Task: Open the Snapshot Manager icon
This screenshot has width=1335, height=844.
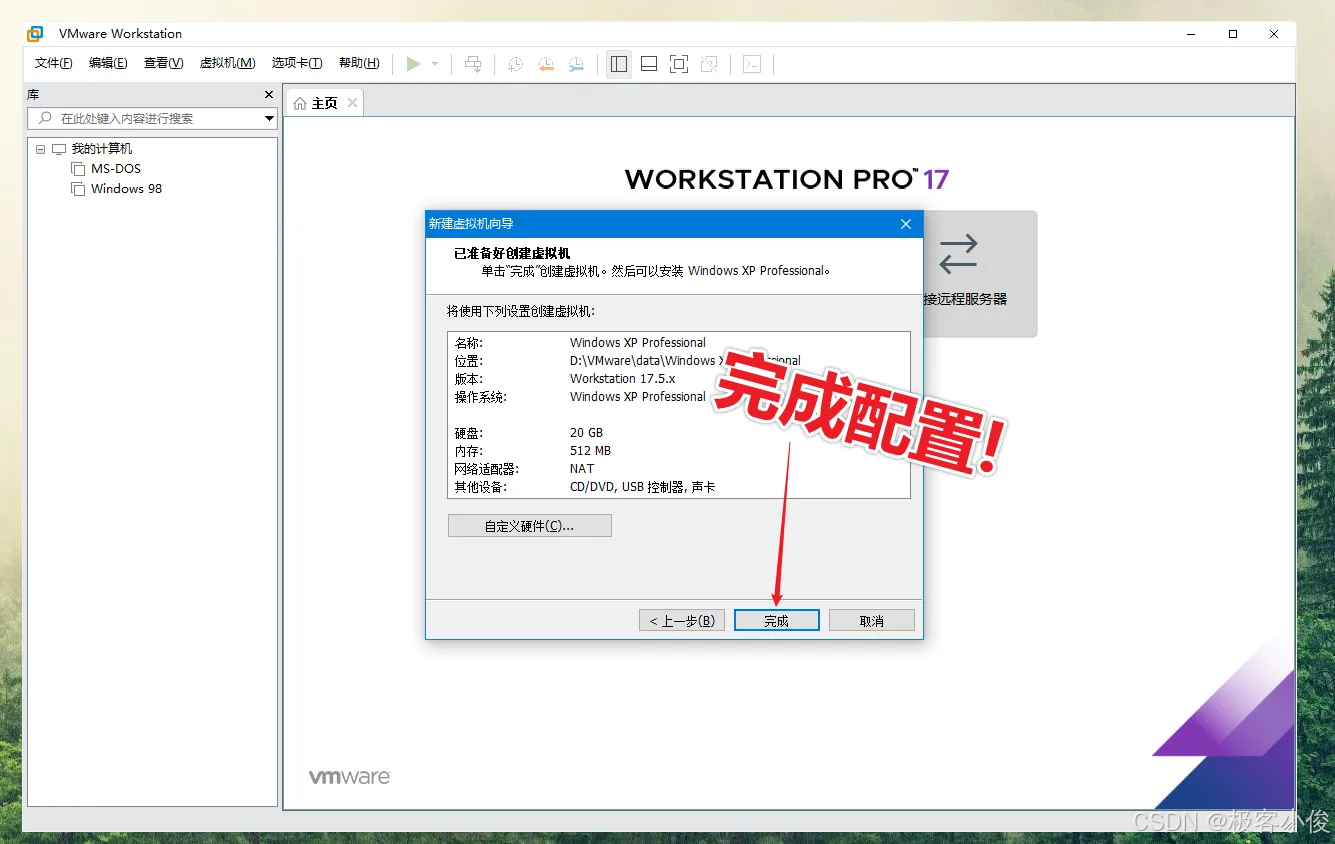Action: 576,64
